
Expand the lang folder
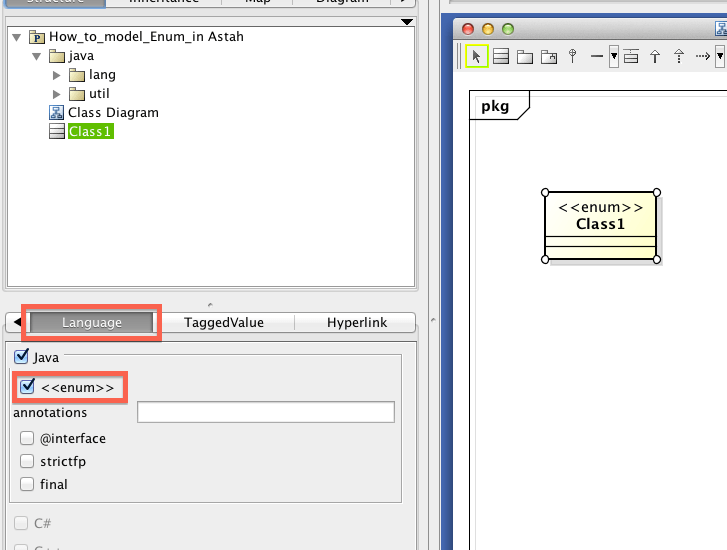(x=57, y=75)
